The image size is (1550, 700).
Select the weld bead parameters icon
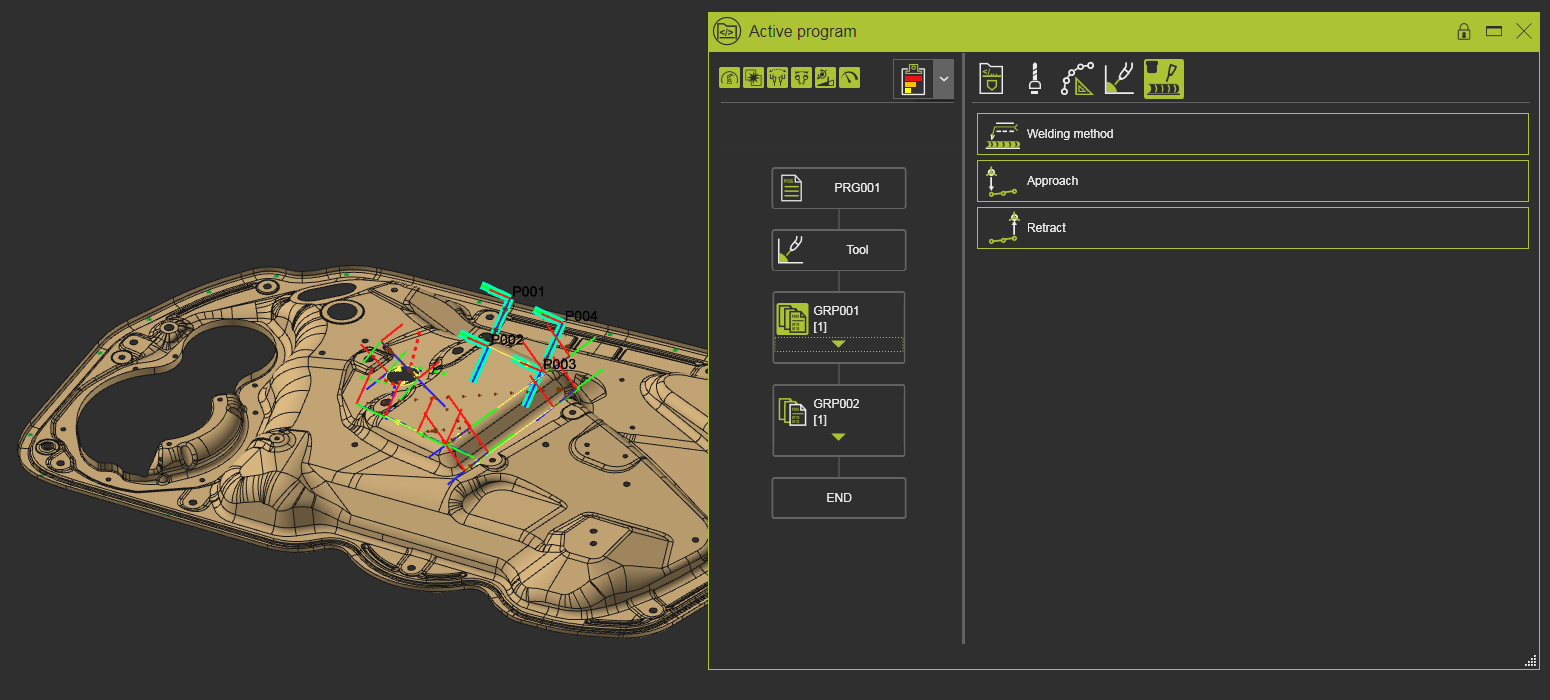pos(1163,78)
